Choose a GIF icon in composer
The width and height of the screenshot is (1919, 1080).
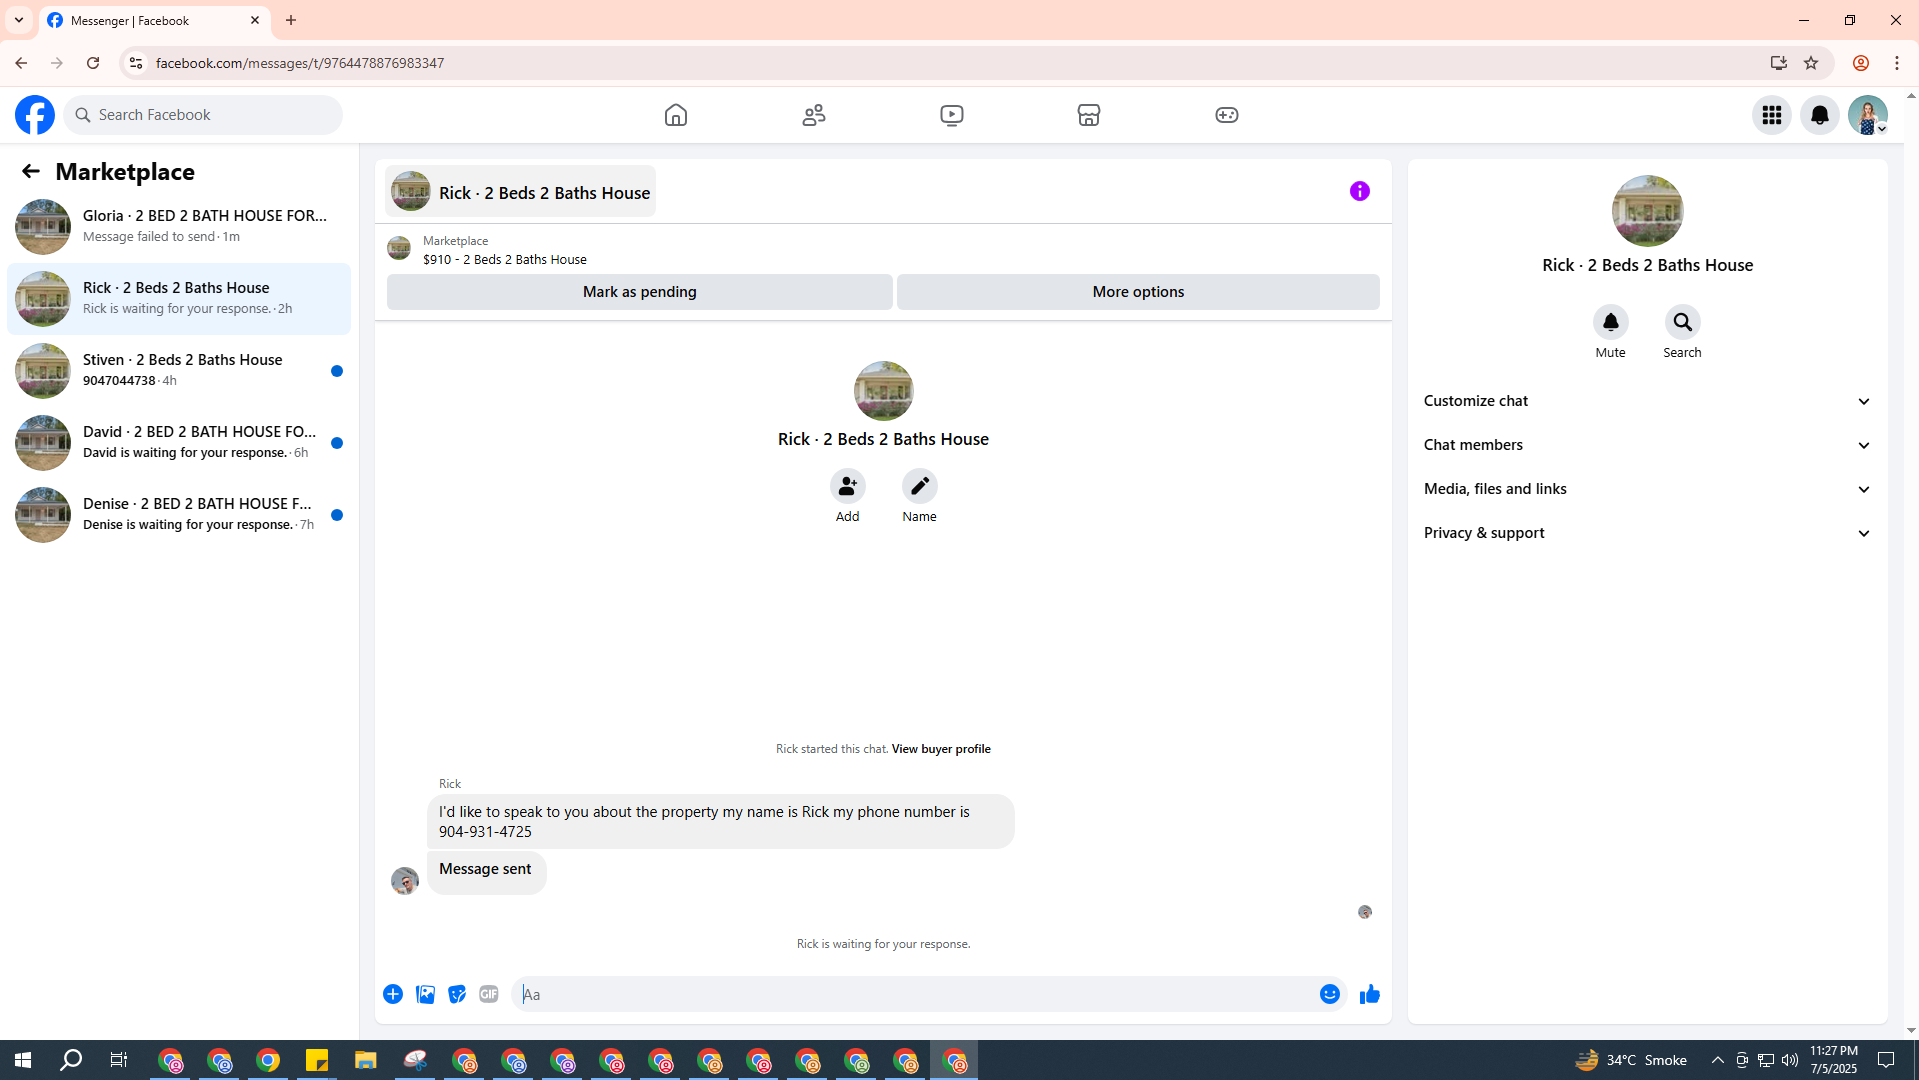(489, 994)
